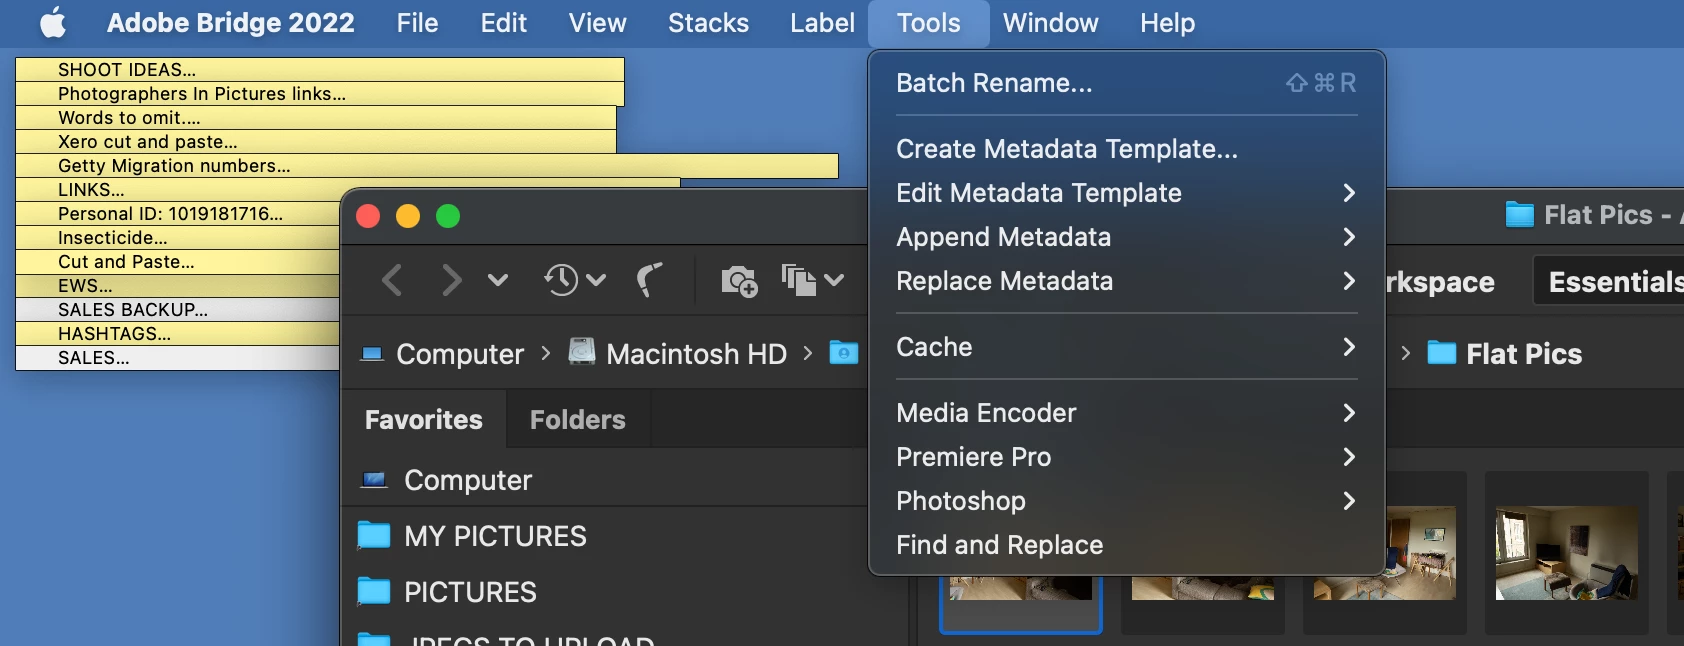Expand the refine dropdown arrow
Image resolution: width=1684 pixels, height=646 pixels.
pos(834,280)
